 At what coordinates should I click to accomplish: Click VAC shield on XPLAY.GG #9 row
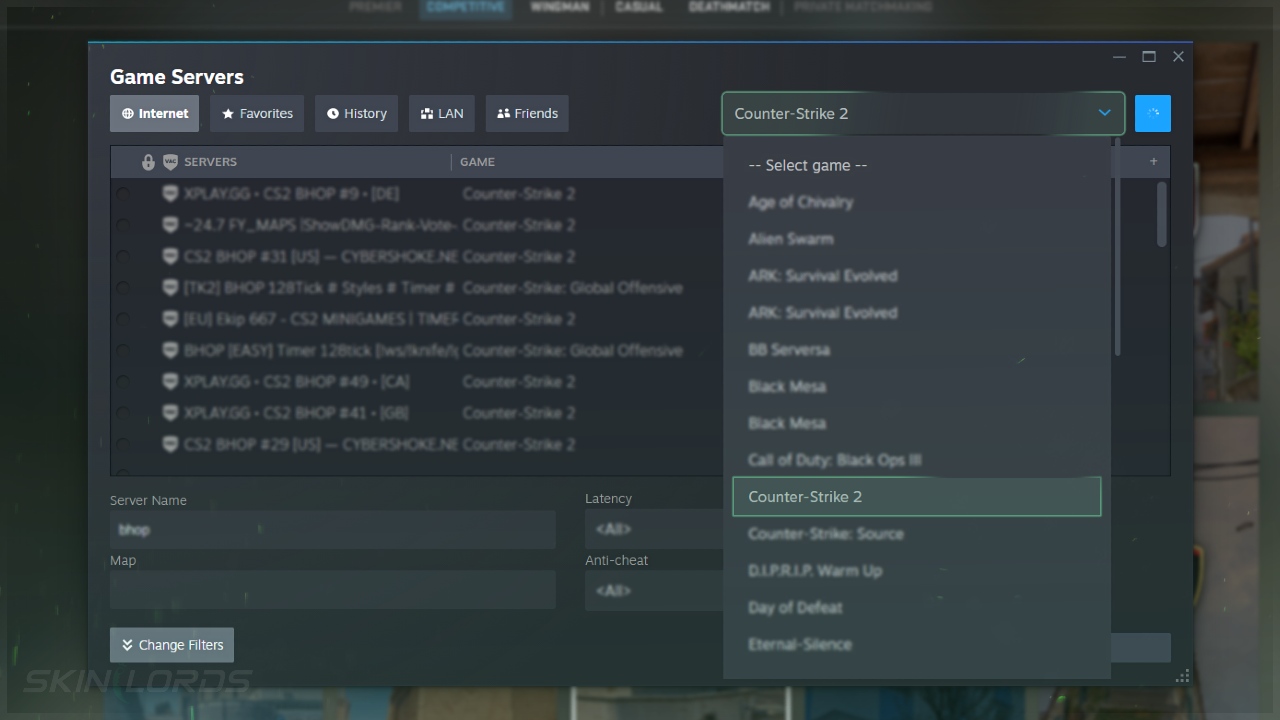(x=170, y=194)
